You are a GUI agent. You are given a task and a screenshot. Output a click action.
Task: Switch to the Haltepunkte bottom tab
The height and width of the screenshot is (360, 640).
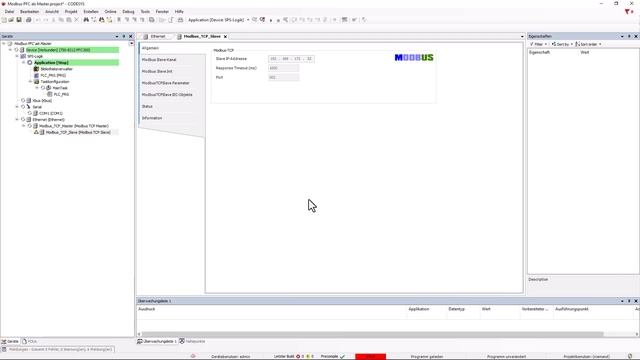[x=192, y=341]
